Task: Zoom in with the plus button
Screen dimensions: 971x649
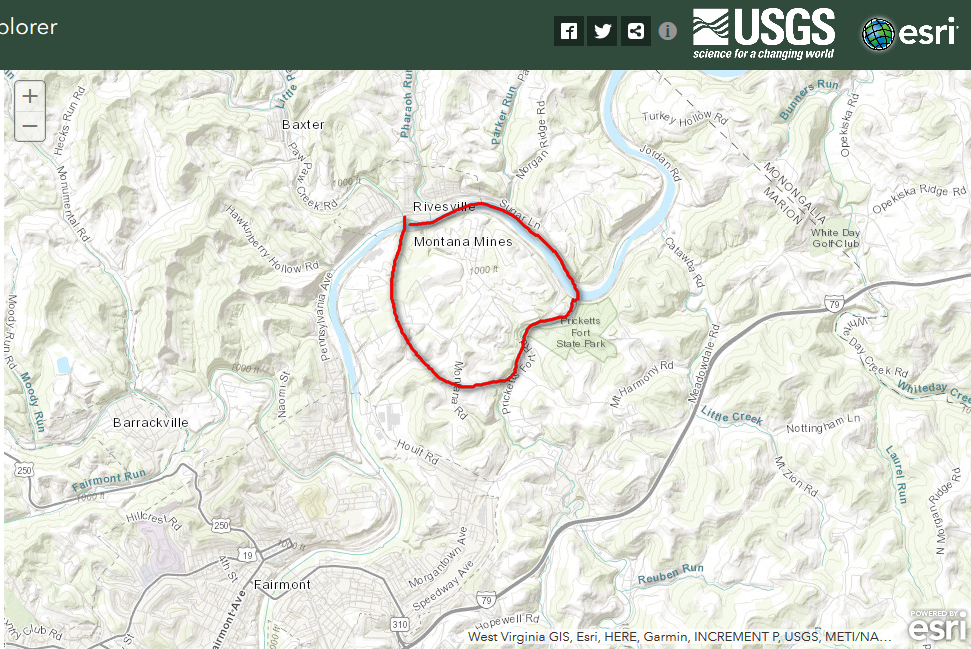Action: pos(30,96)
